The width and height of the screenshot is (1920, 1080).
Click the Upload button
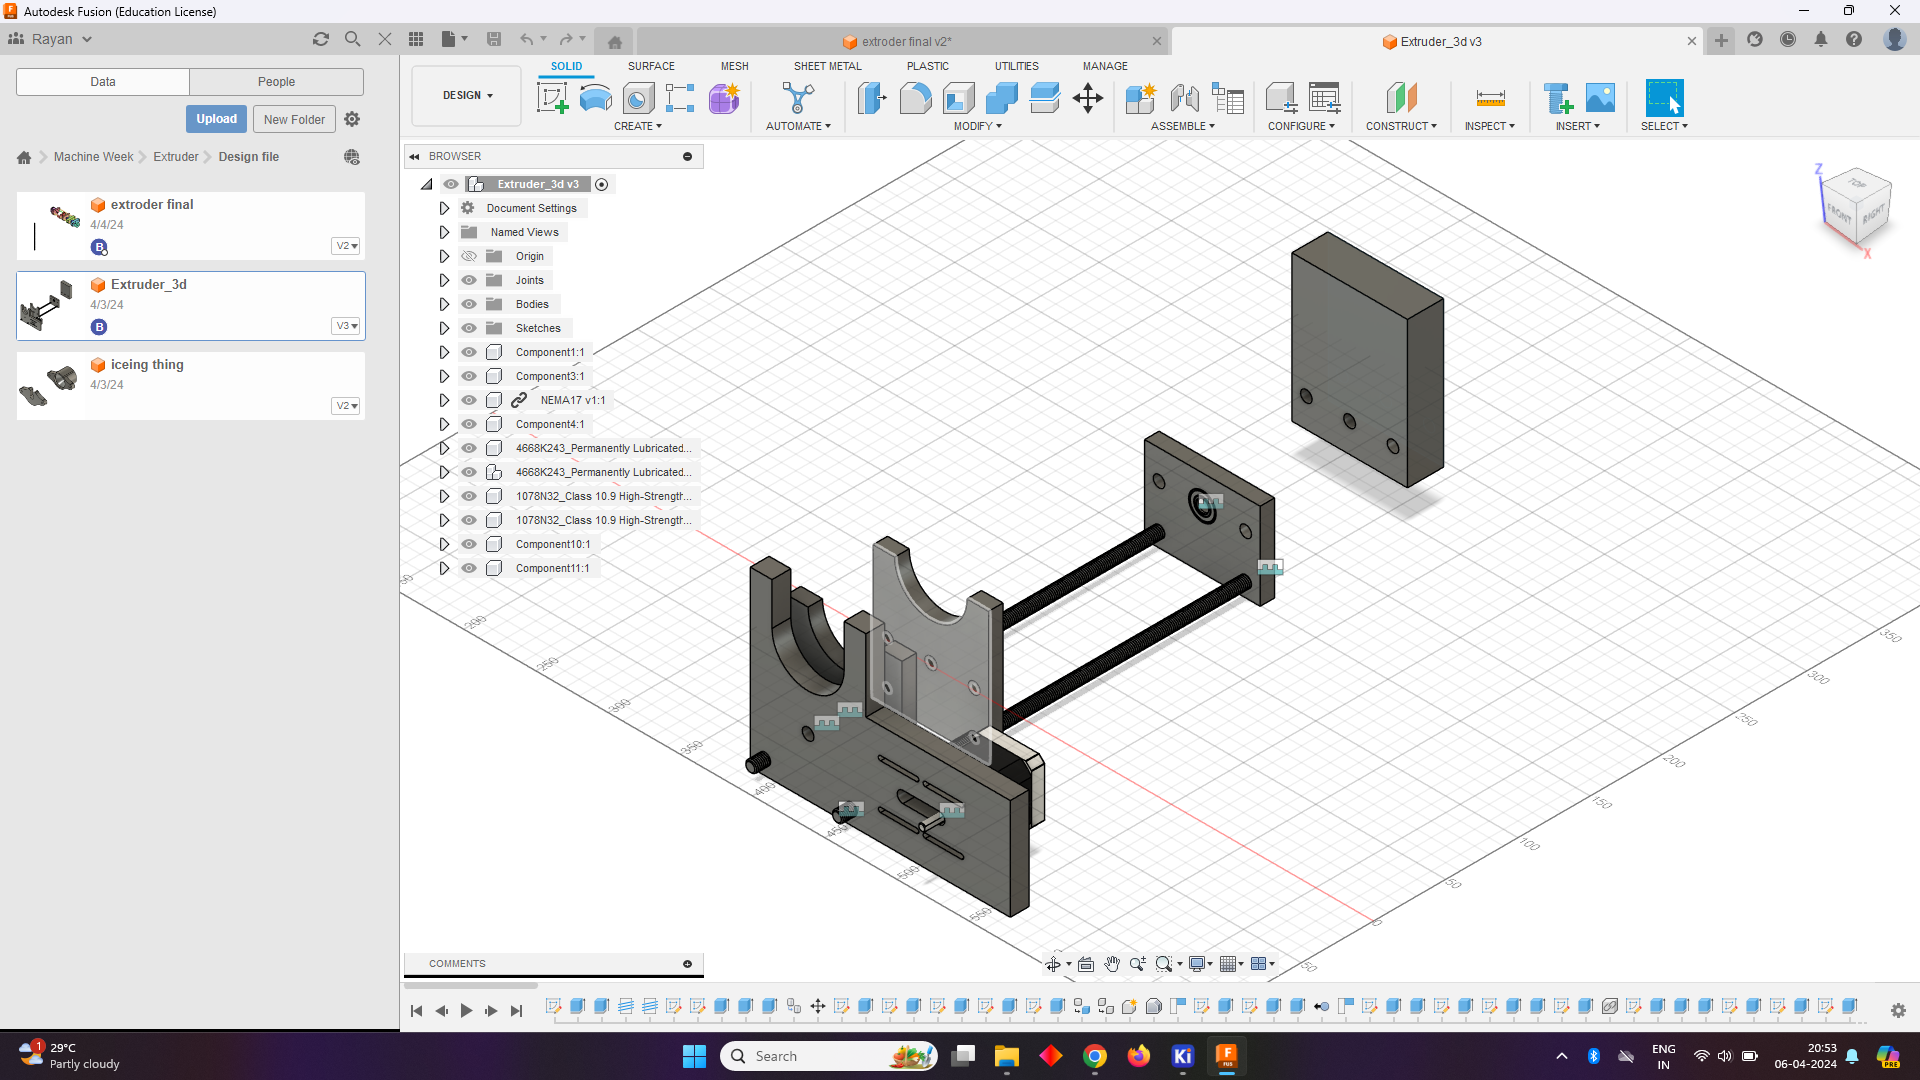click(x=216, y=119)
